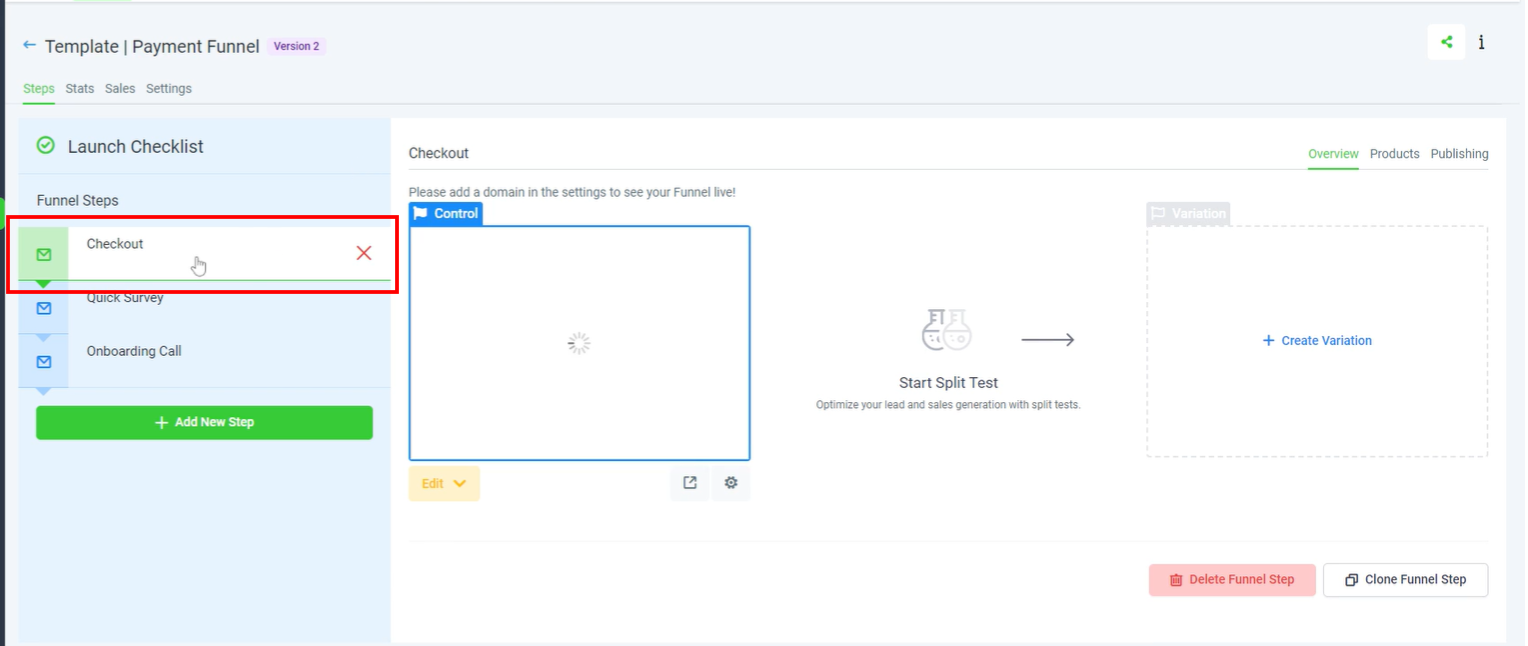
Task: Click the red X on Checkout step
Action: pyautogui.click(x=364, y=253)
